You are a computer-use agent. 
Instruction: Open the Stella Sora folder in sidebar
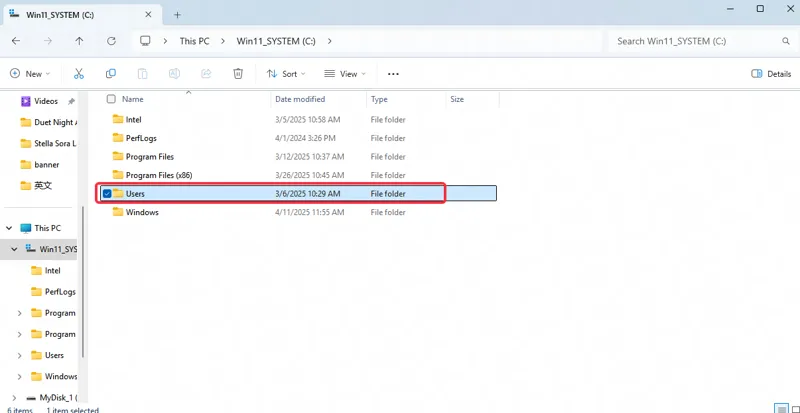click(x=48, y=143)
